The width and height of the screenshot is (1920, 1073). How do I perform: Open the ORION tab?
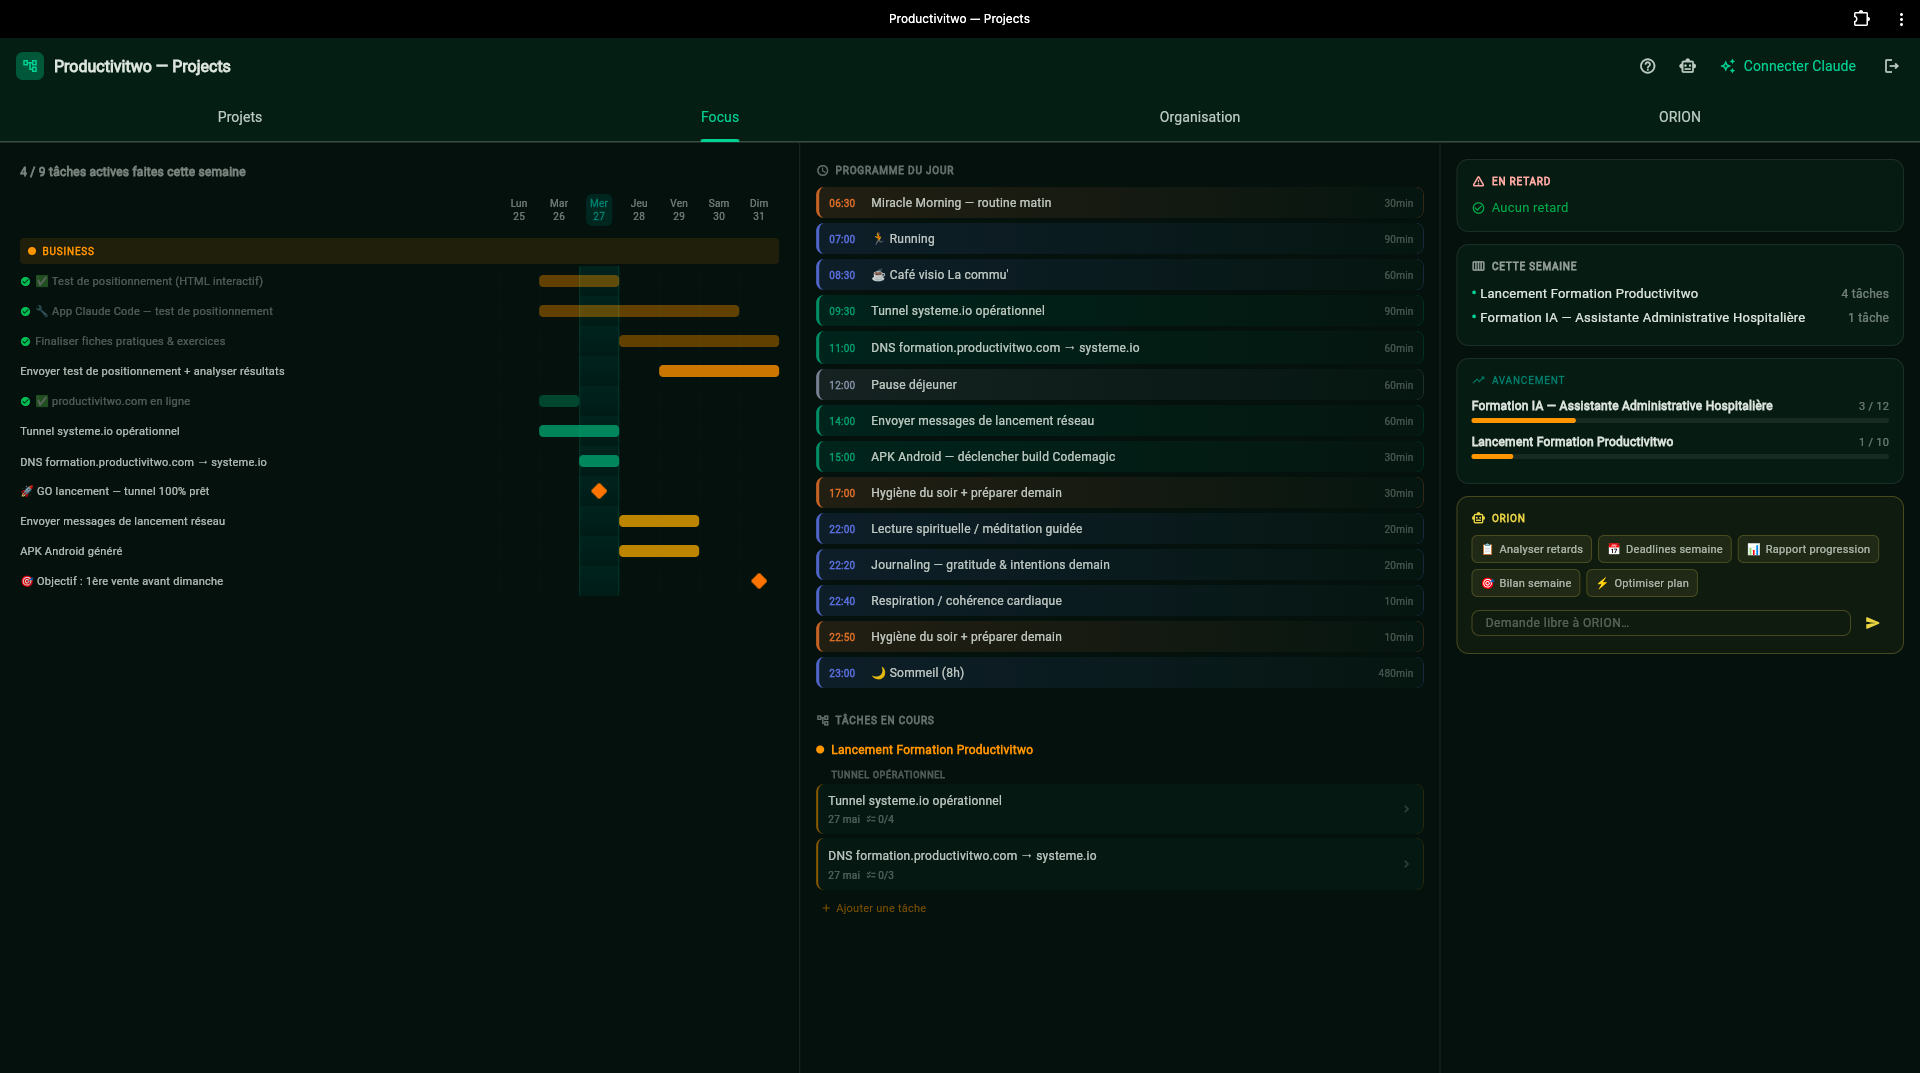point(1679,117)
